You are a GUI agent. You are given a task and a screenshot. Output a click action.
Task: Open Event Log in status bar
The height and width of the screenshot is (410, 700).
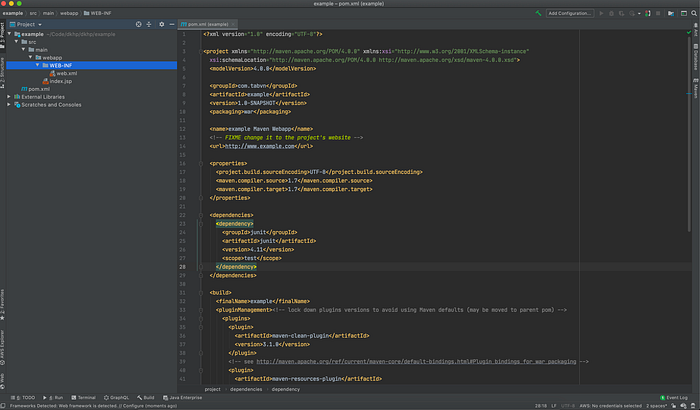(675, 397)
